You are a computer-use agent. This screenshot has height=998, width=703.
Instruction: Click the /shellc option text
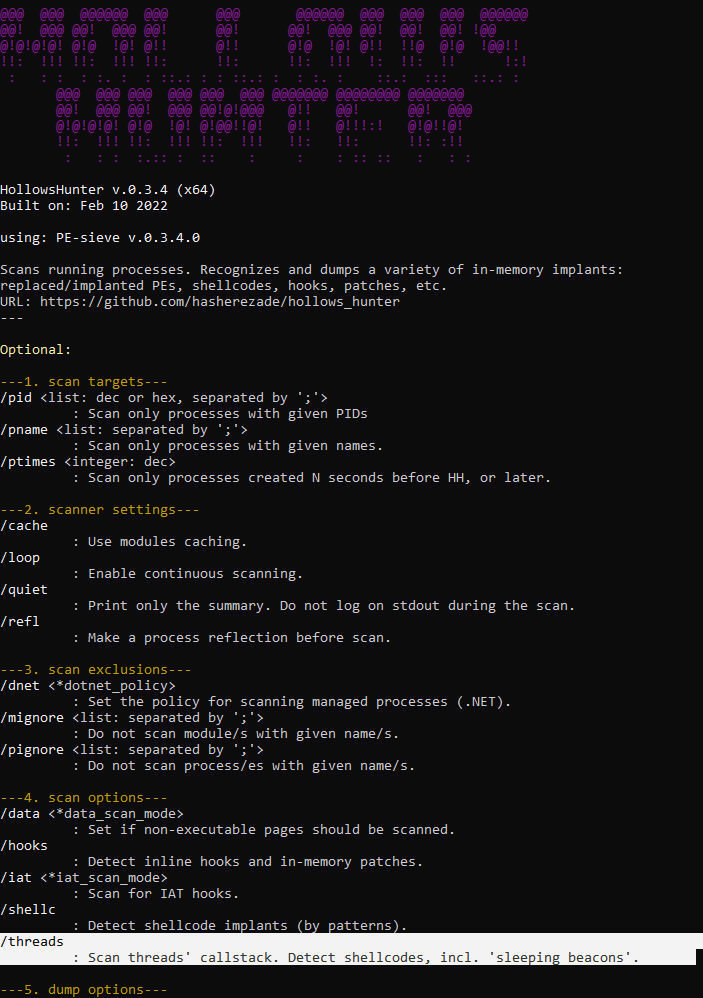(x=28, y=909)
